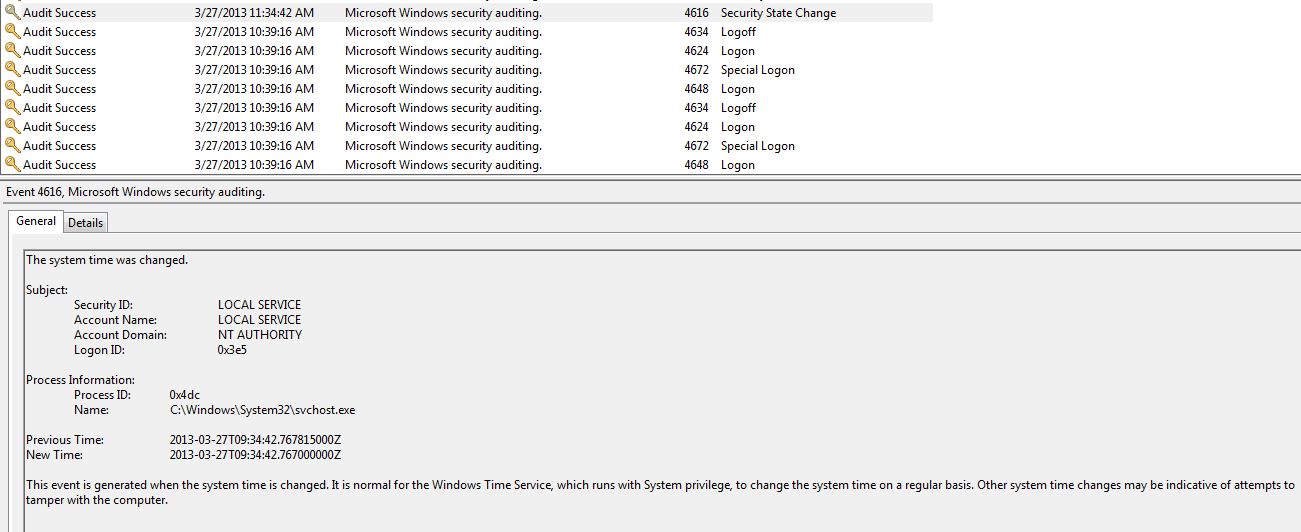Viewport: 1301px width, 532px height.
Task: Click the 'Security ID:' label
Action: [x=103, y=305]
